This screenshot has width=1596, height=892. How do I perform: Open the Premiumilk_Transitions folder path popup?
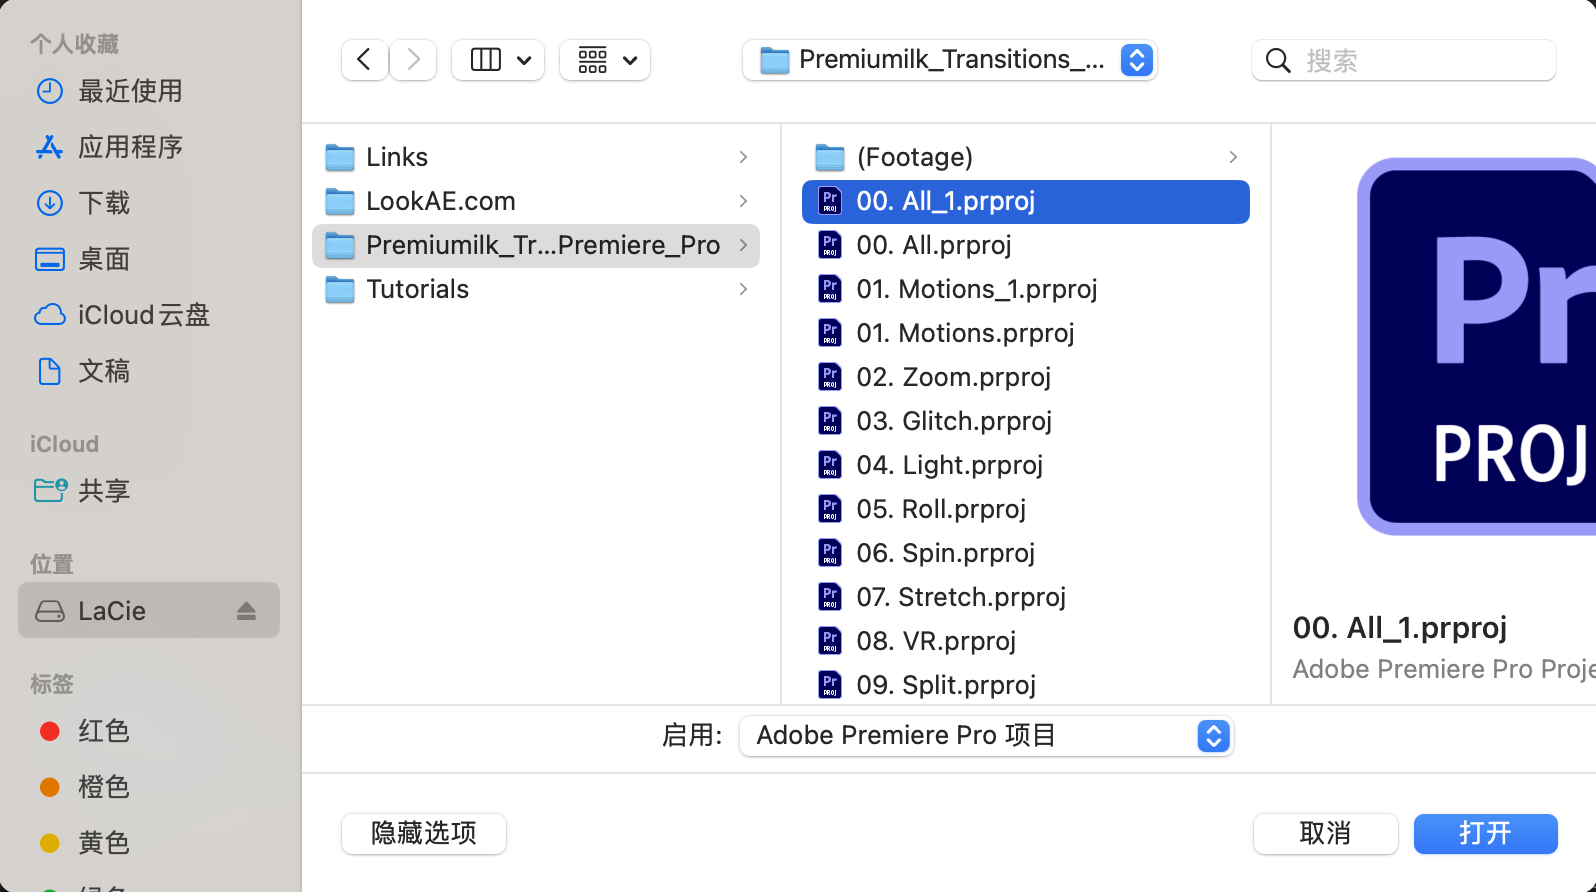[949, 60]
